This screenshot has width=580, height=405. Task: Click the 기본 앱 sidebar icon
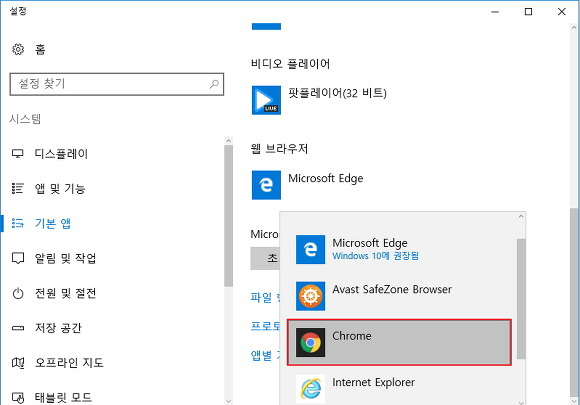click(18, 223)
